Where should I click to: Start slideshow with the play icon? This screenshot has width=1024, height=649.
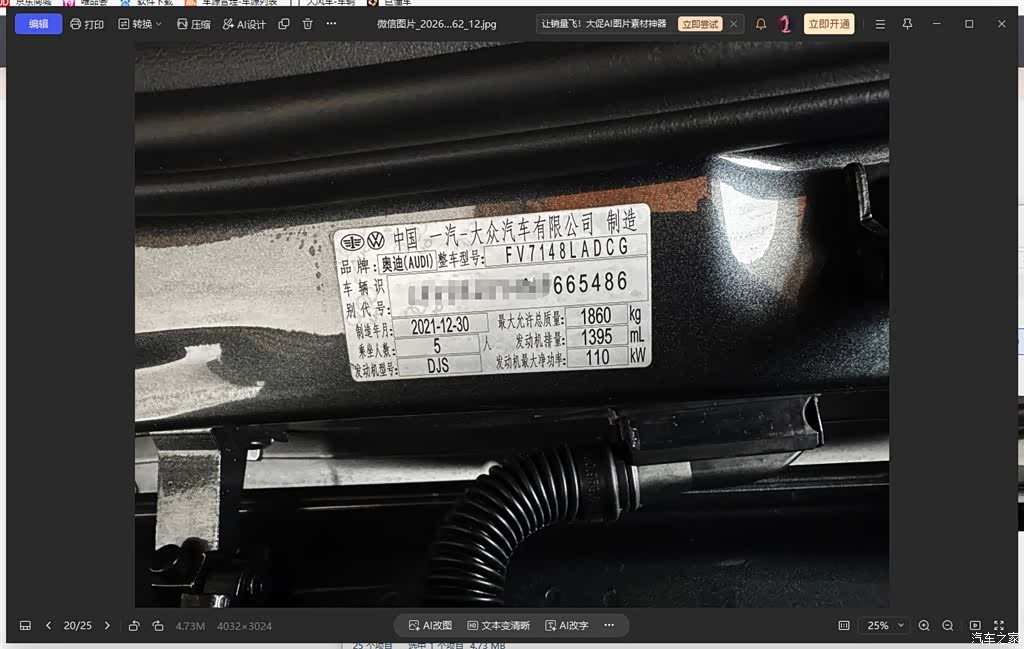(x=975, y=625)
